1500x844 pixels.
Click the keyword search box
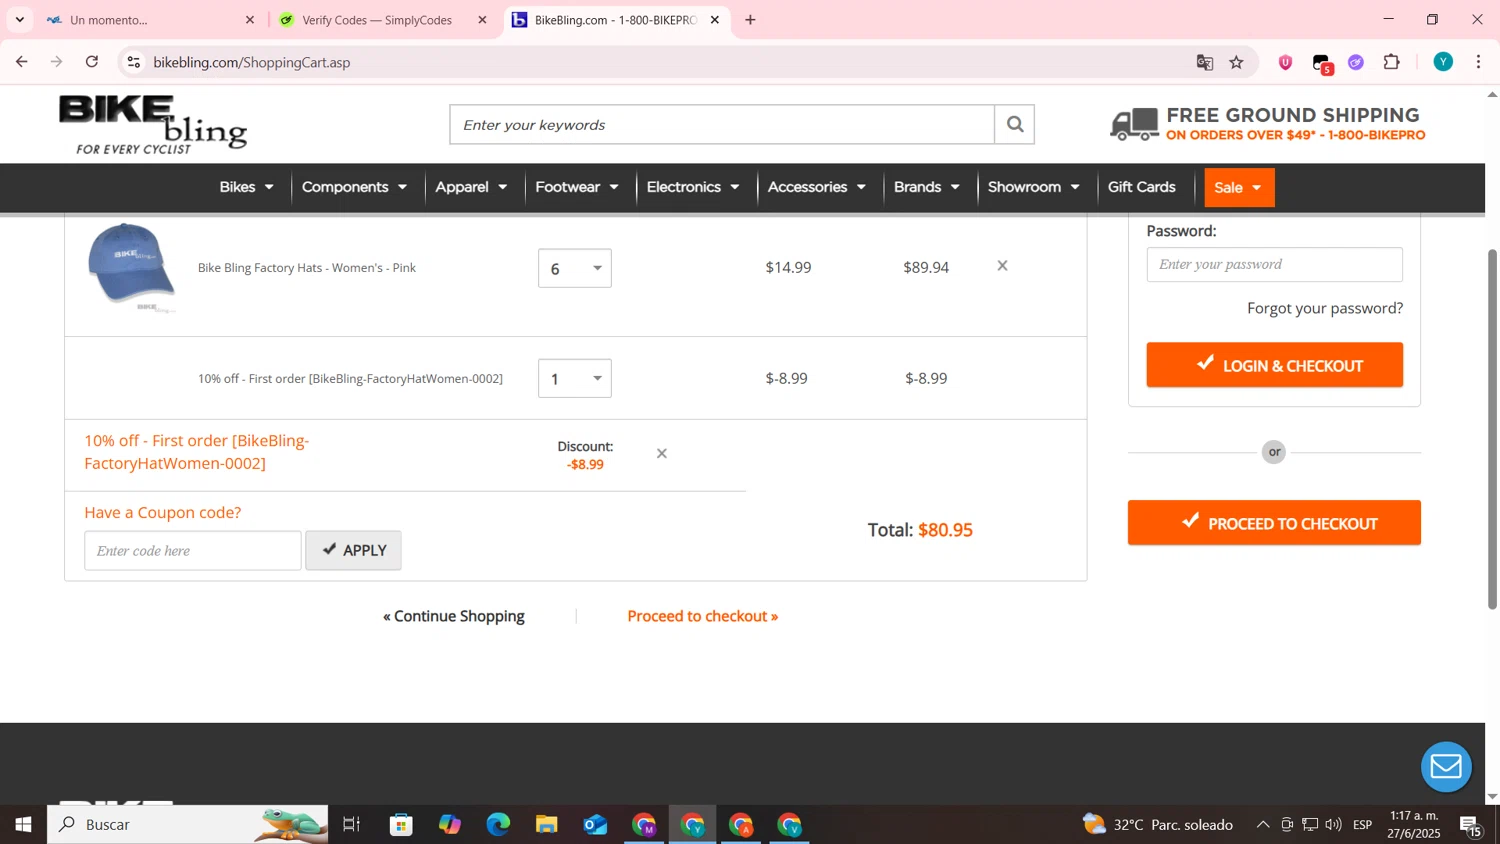722,125
